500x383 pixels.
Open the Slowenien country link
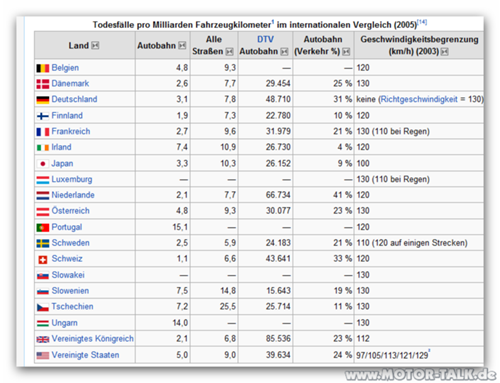pyautogui.click(x=70, y=291)
